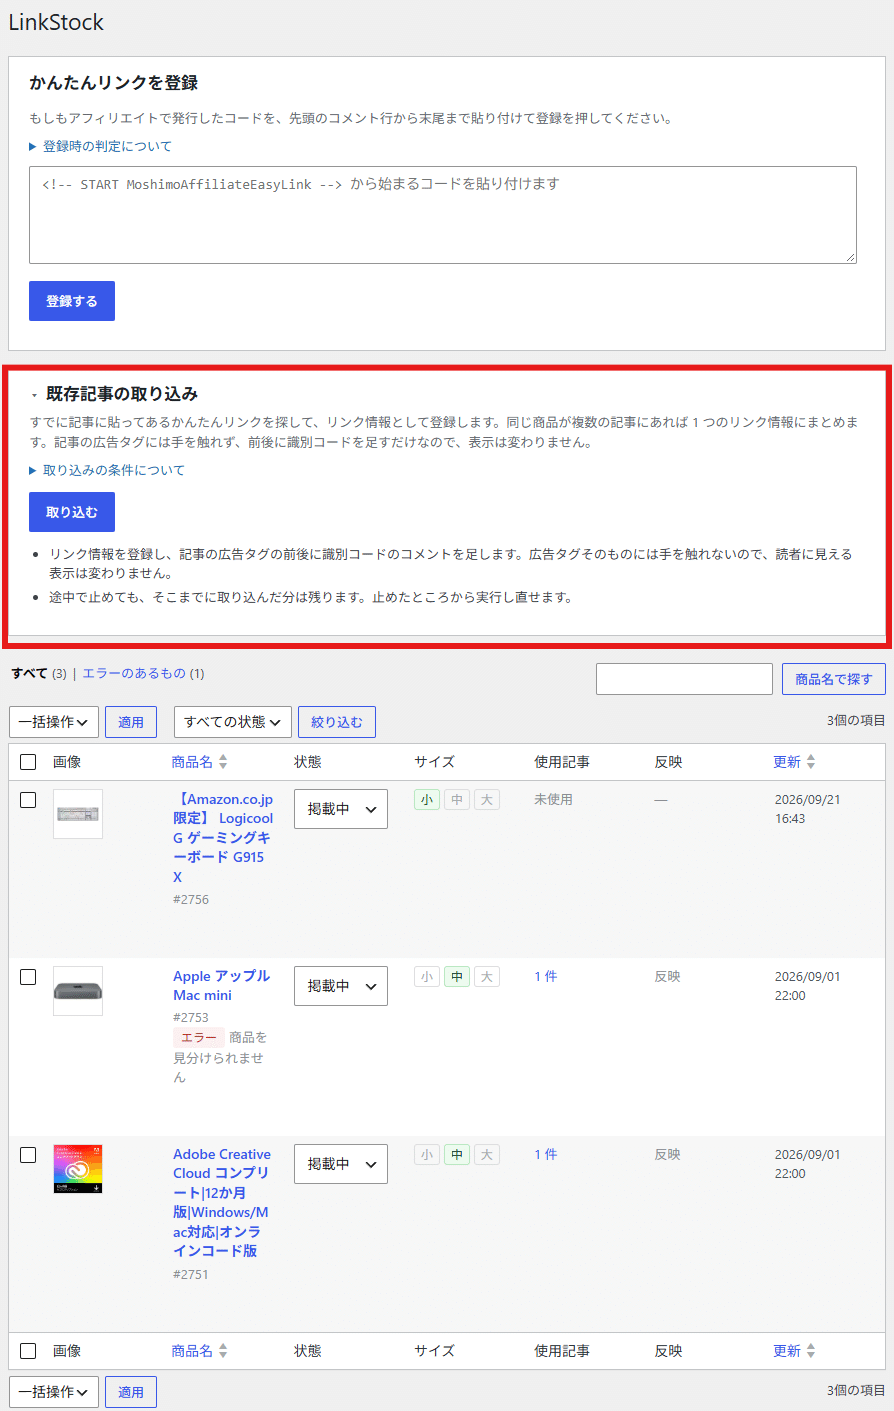The image size is (894, 1411).
Task: Sort by 商品名 using header sort arrows
Action: (223, 762)
